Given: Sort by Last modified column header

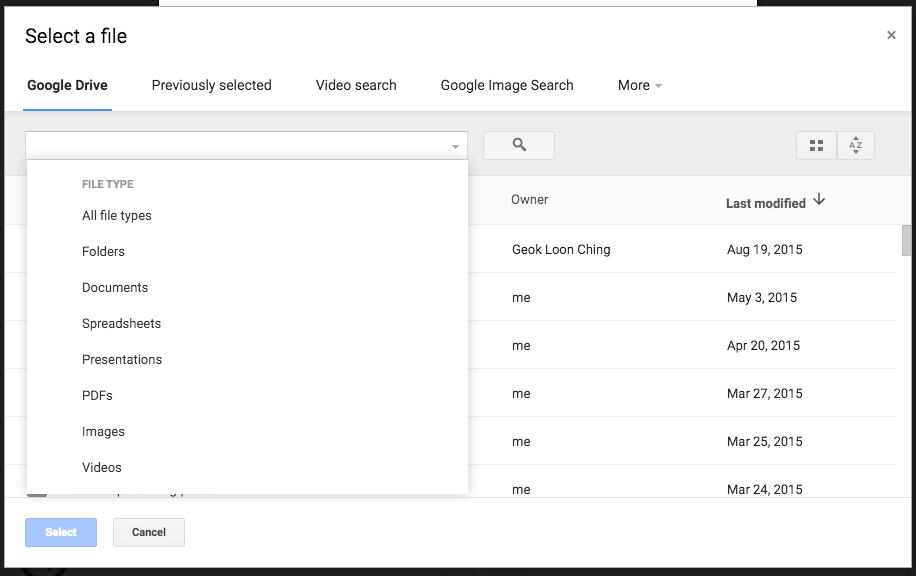Looking at the screenshot, I should pos(765,203).
